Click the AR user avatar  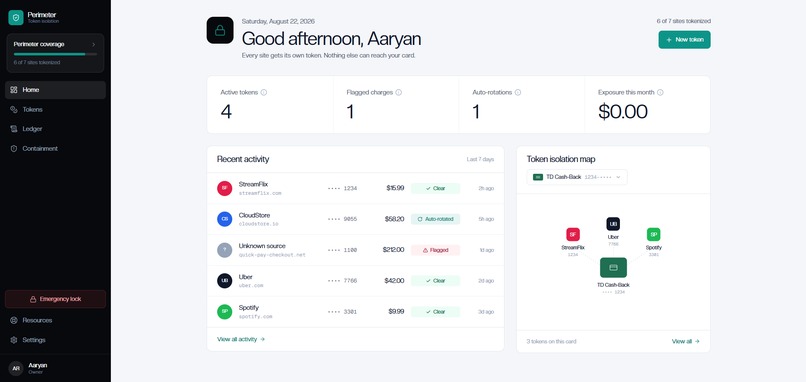[x=16, y=368]
